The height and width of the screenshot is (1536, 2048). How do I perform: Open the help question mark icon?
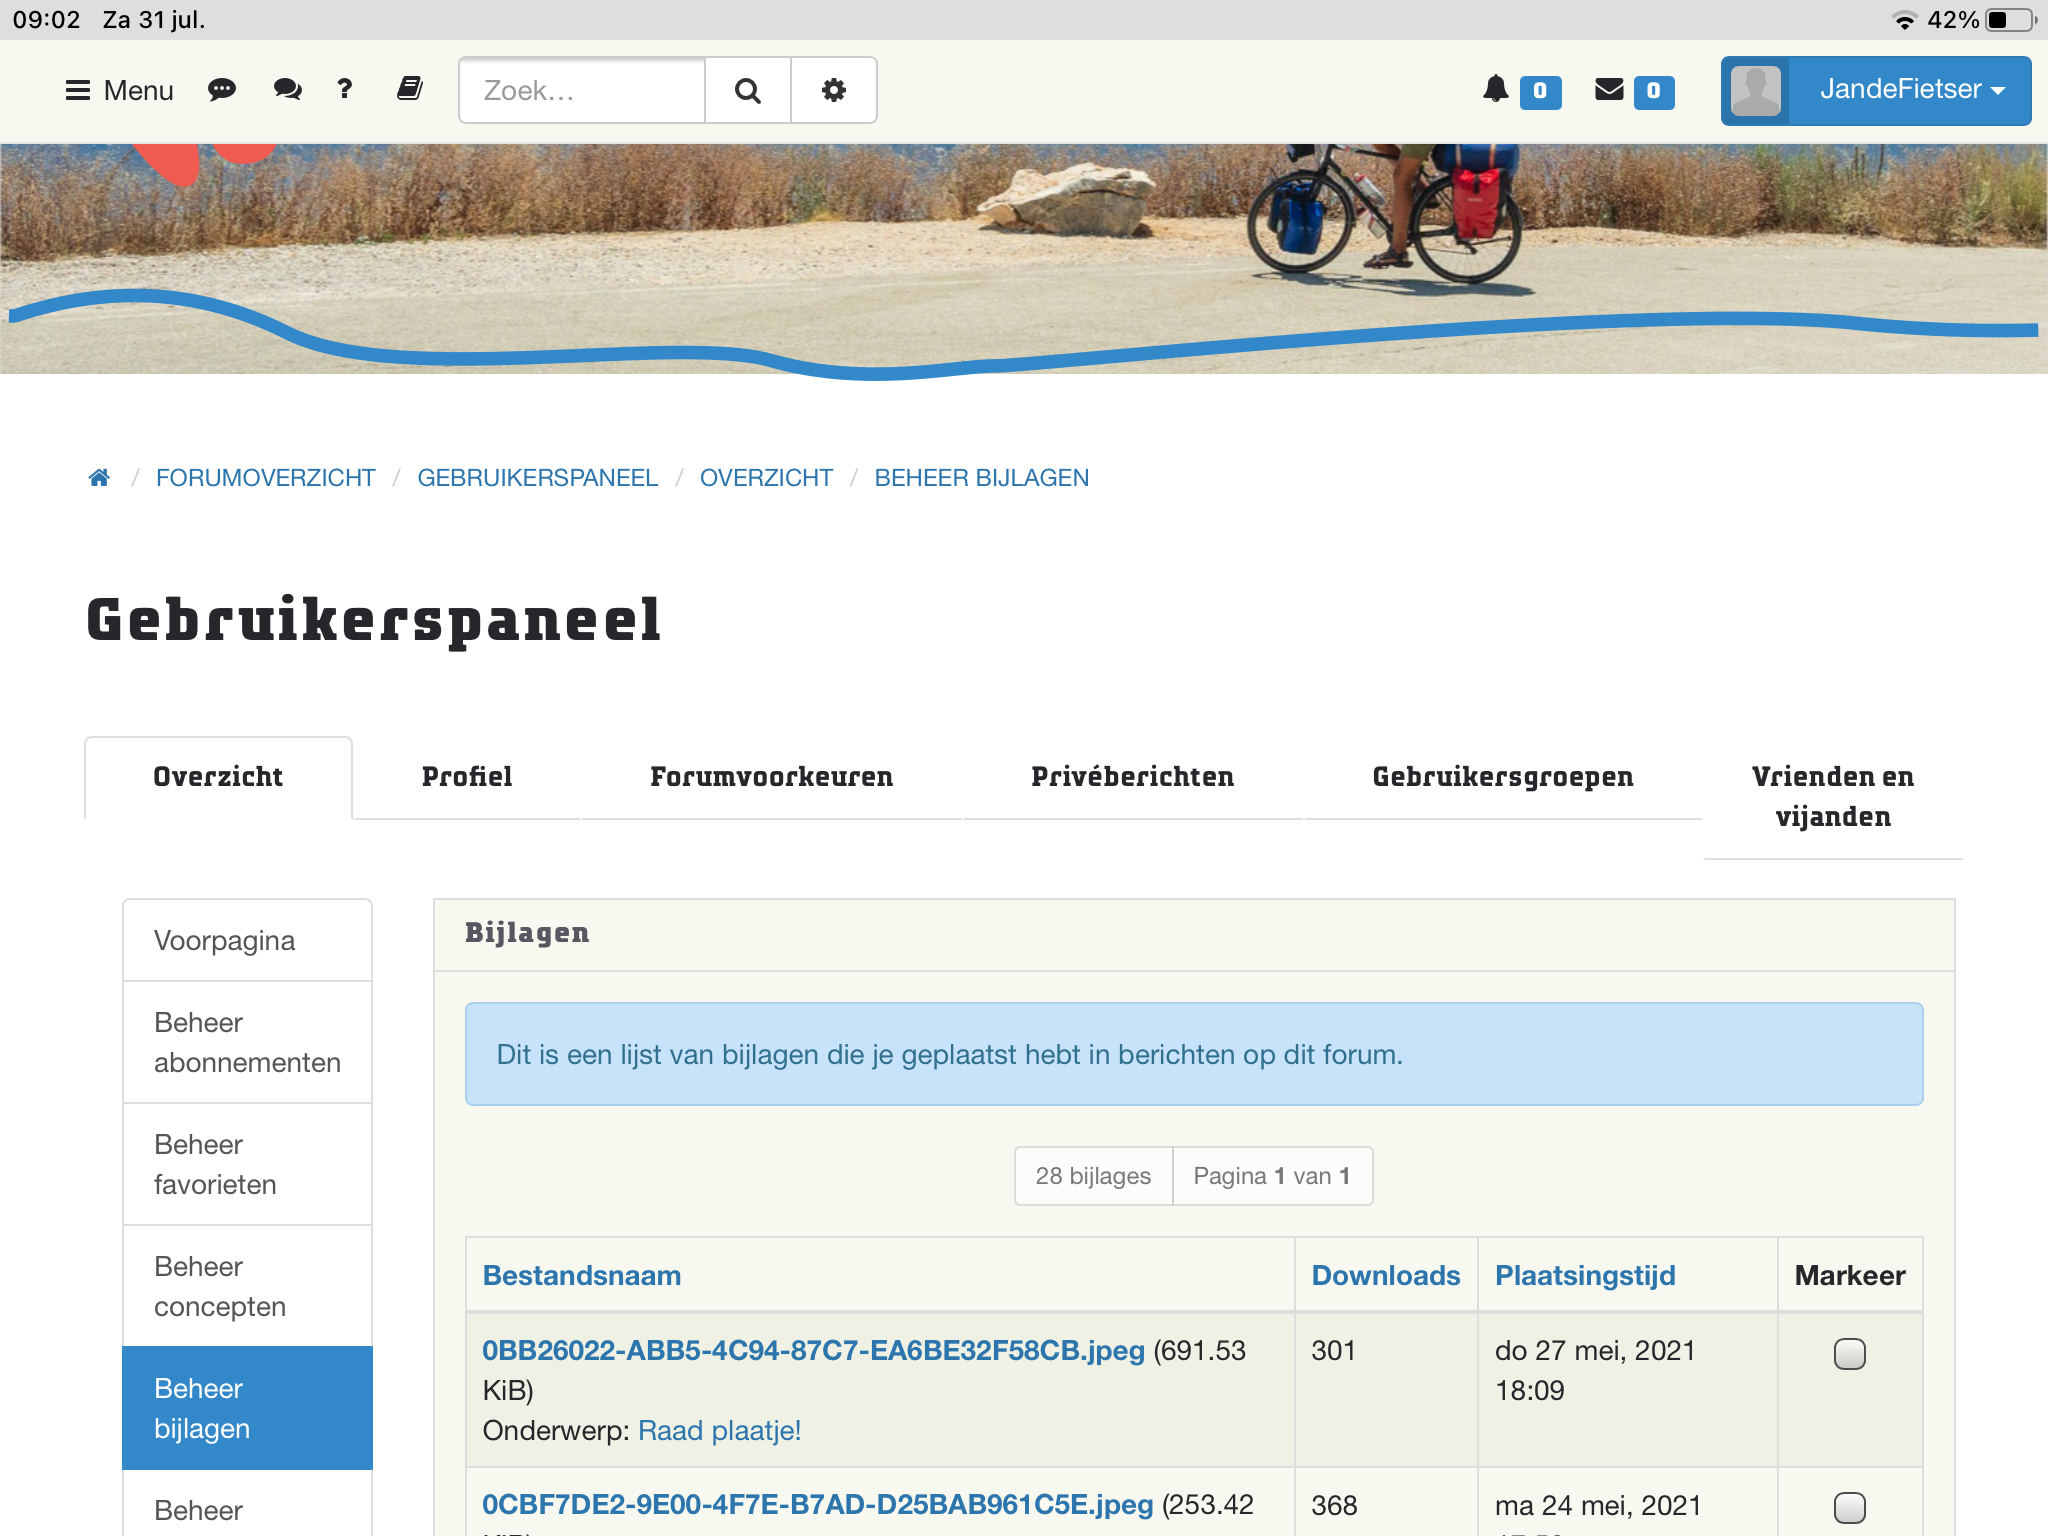click(345, 90)
